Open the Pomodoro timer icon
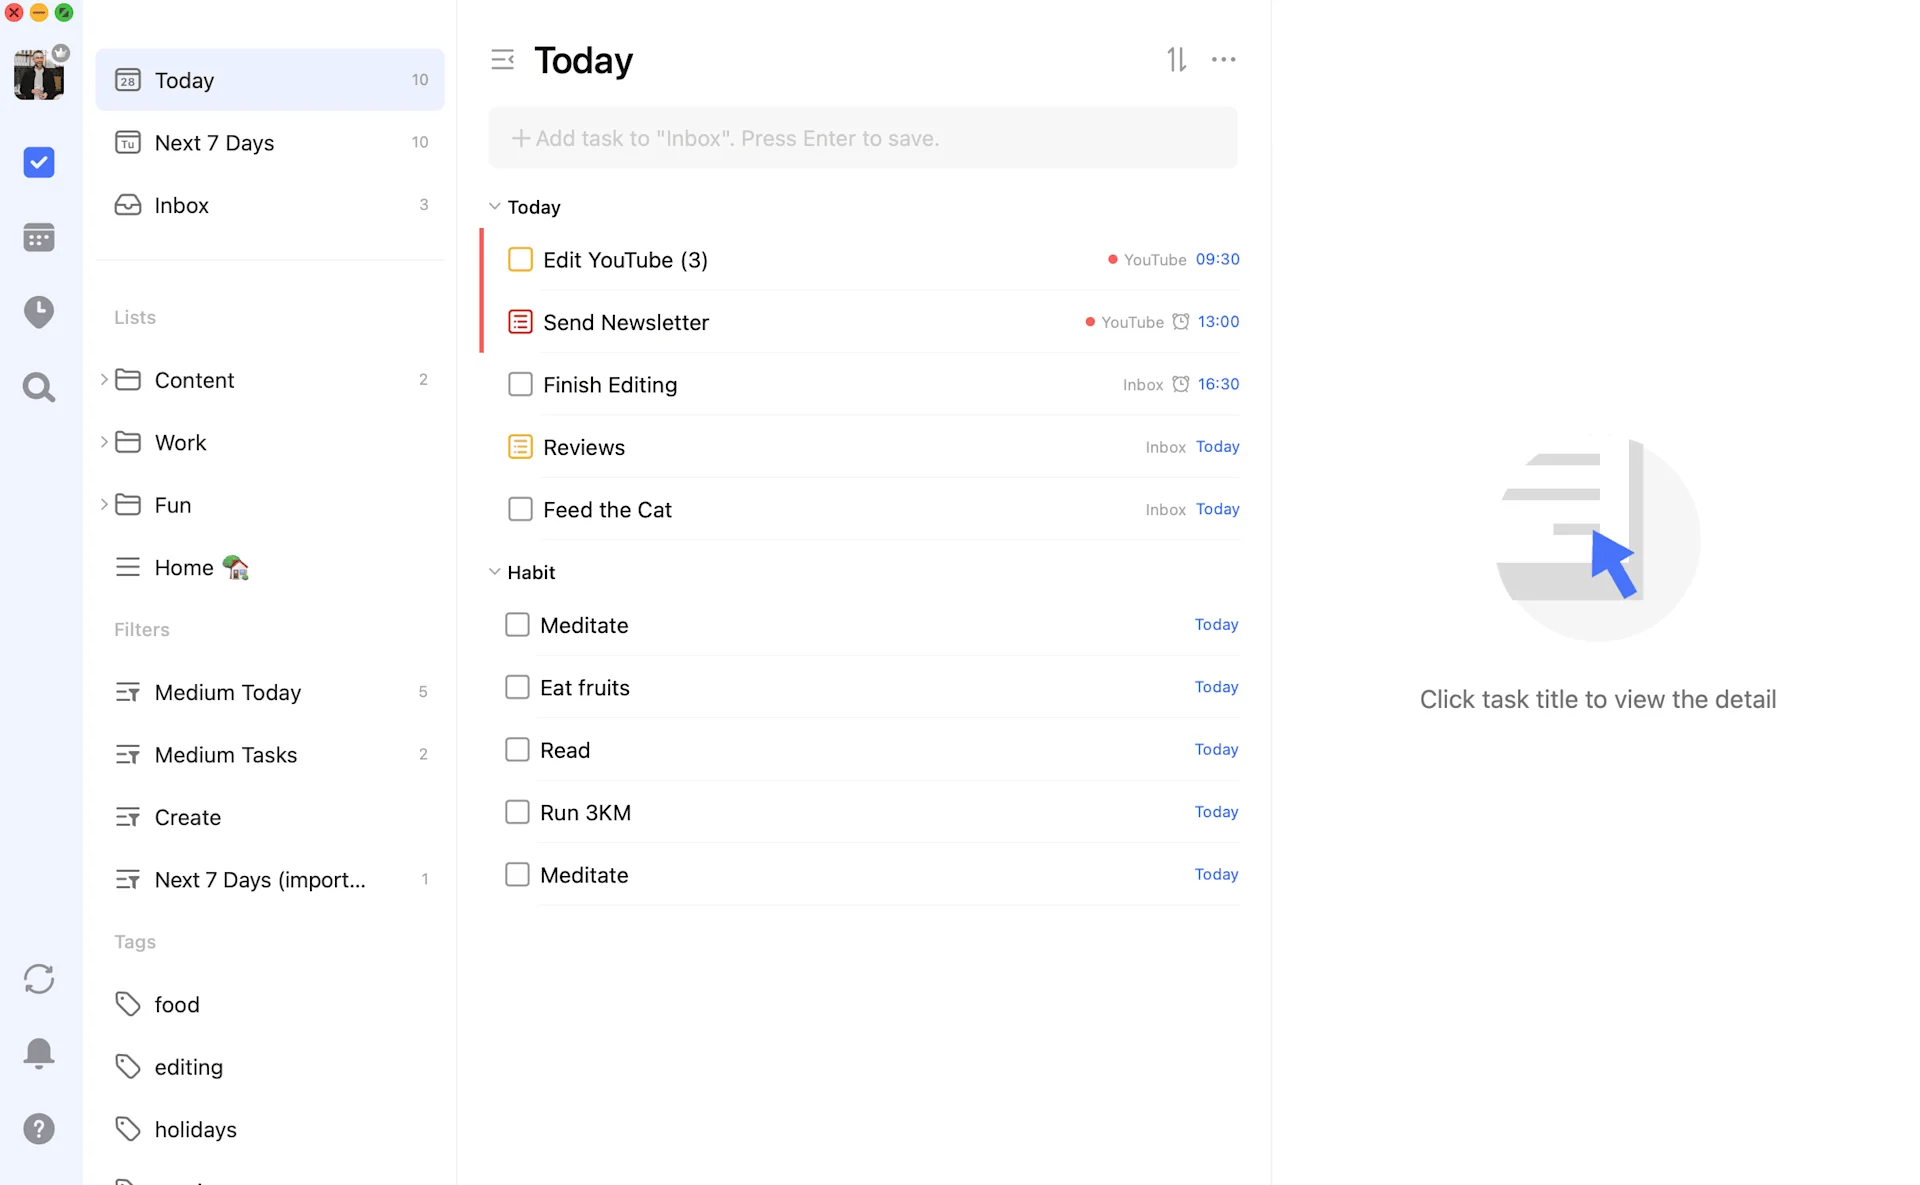1920x1185 pixels. click(x=38, y=312)
